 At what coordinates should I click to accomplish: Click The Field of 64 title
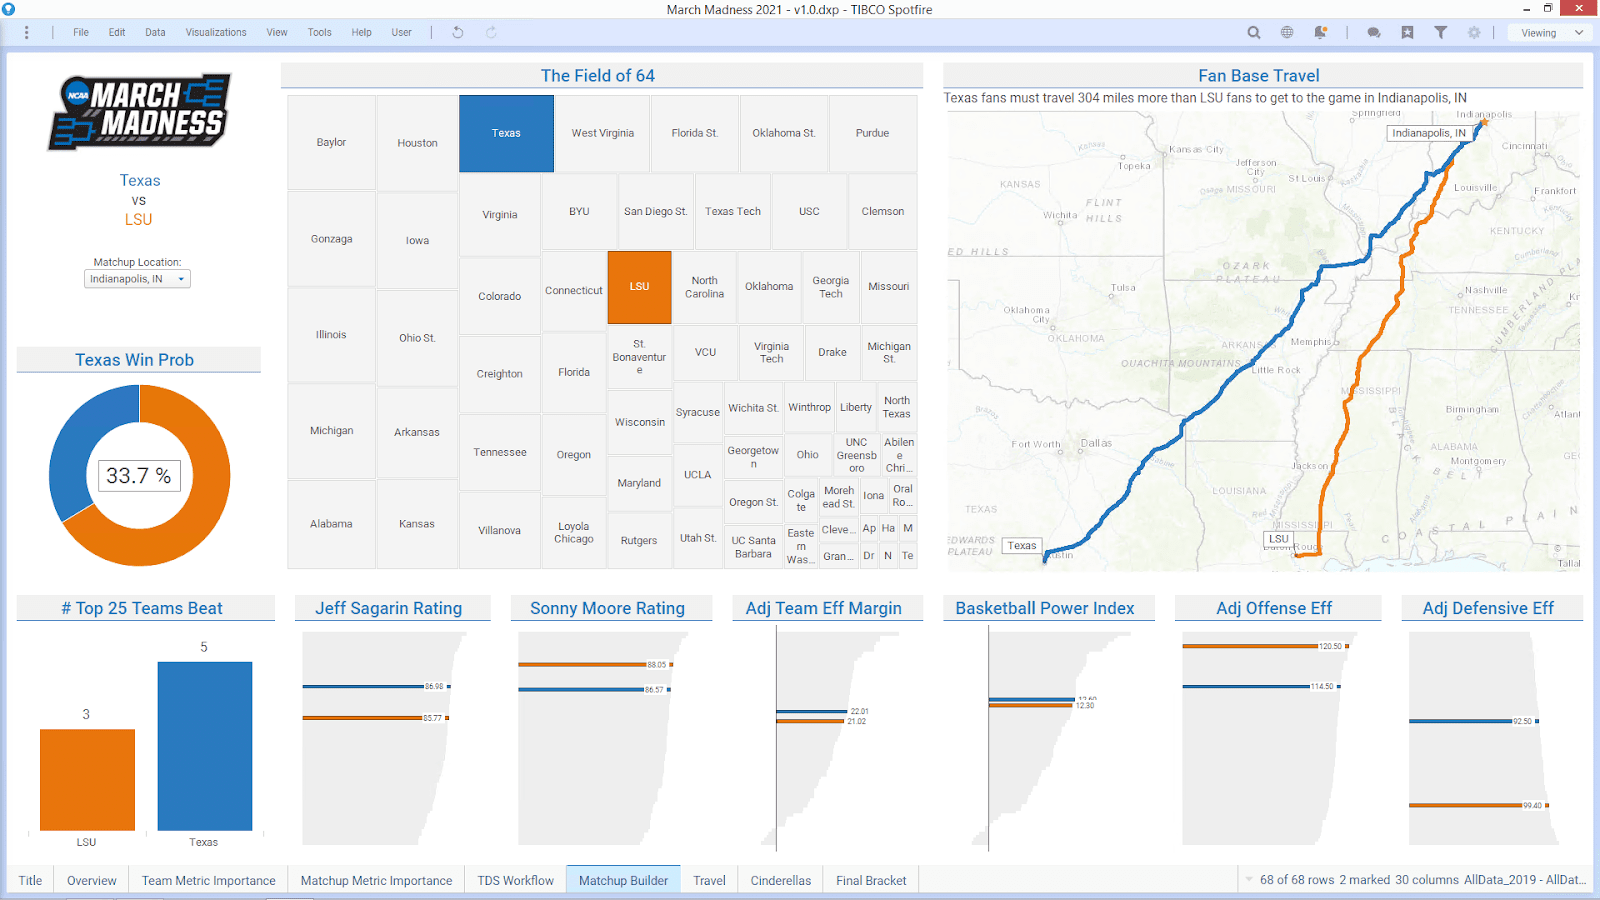(x=598, y=76)
